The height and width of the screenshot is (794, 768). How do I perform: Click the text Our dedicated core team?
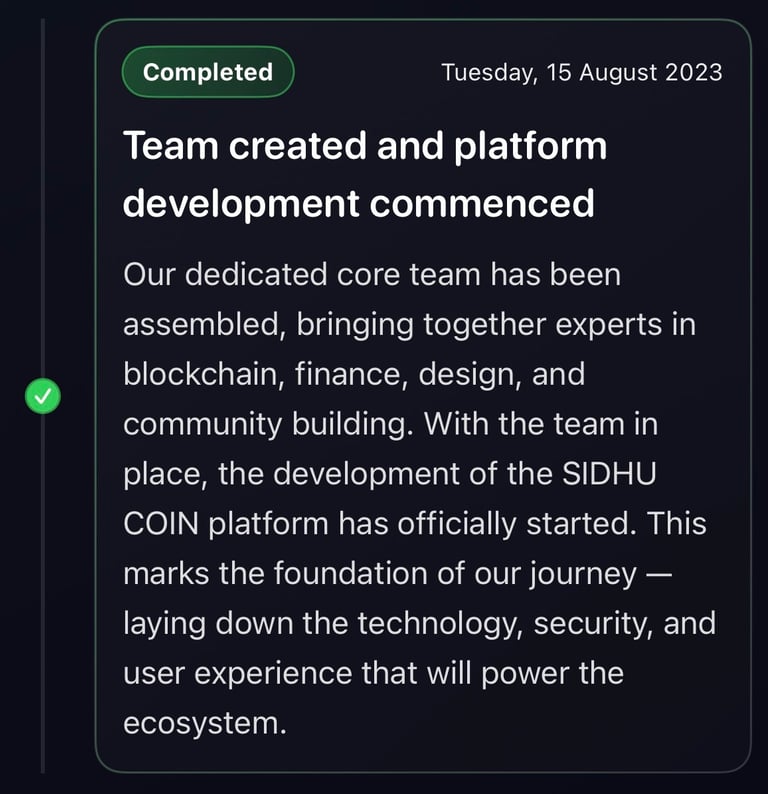click(302, 274)
